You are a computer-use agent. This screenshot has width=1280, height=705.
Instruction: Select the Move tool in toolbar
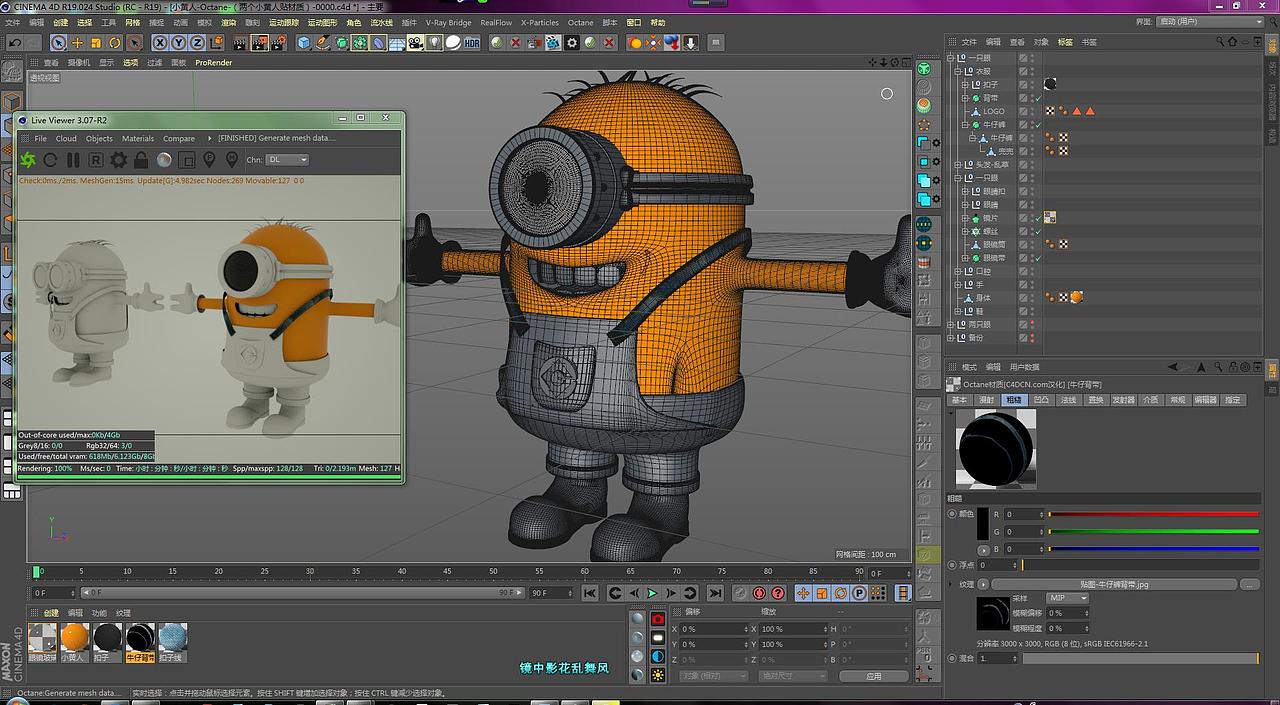(x=77, y=43)
